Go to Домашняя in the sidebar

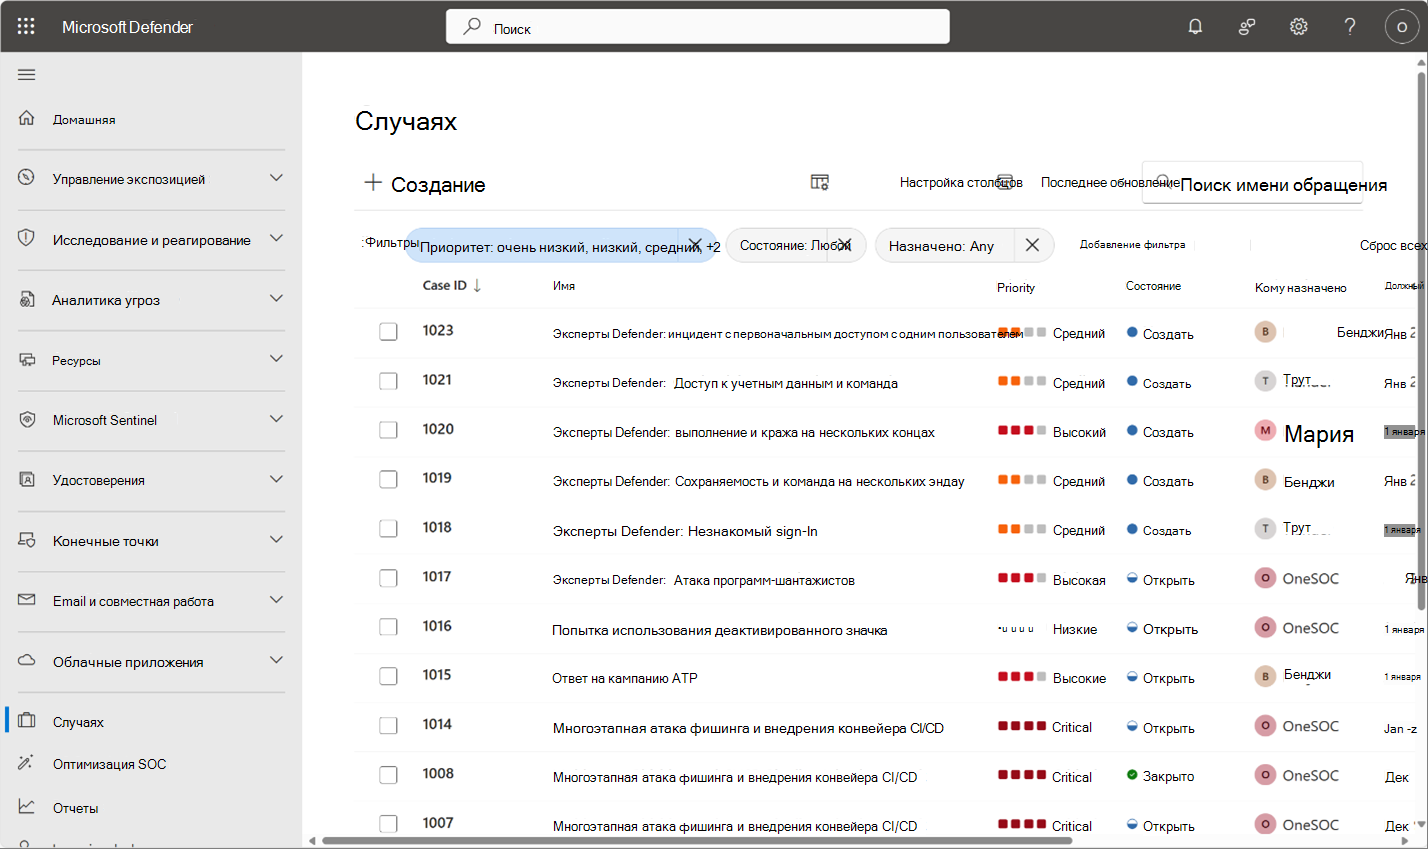[84, 119]
